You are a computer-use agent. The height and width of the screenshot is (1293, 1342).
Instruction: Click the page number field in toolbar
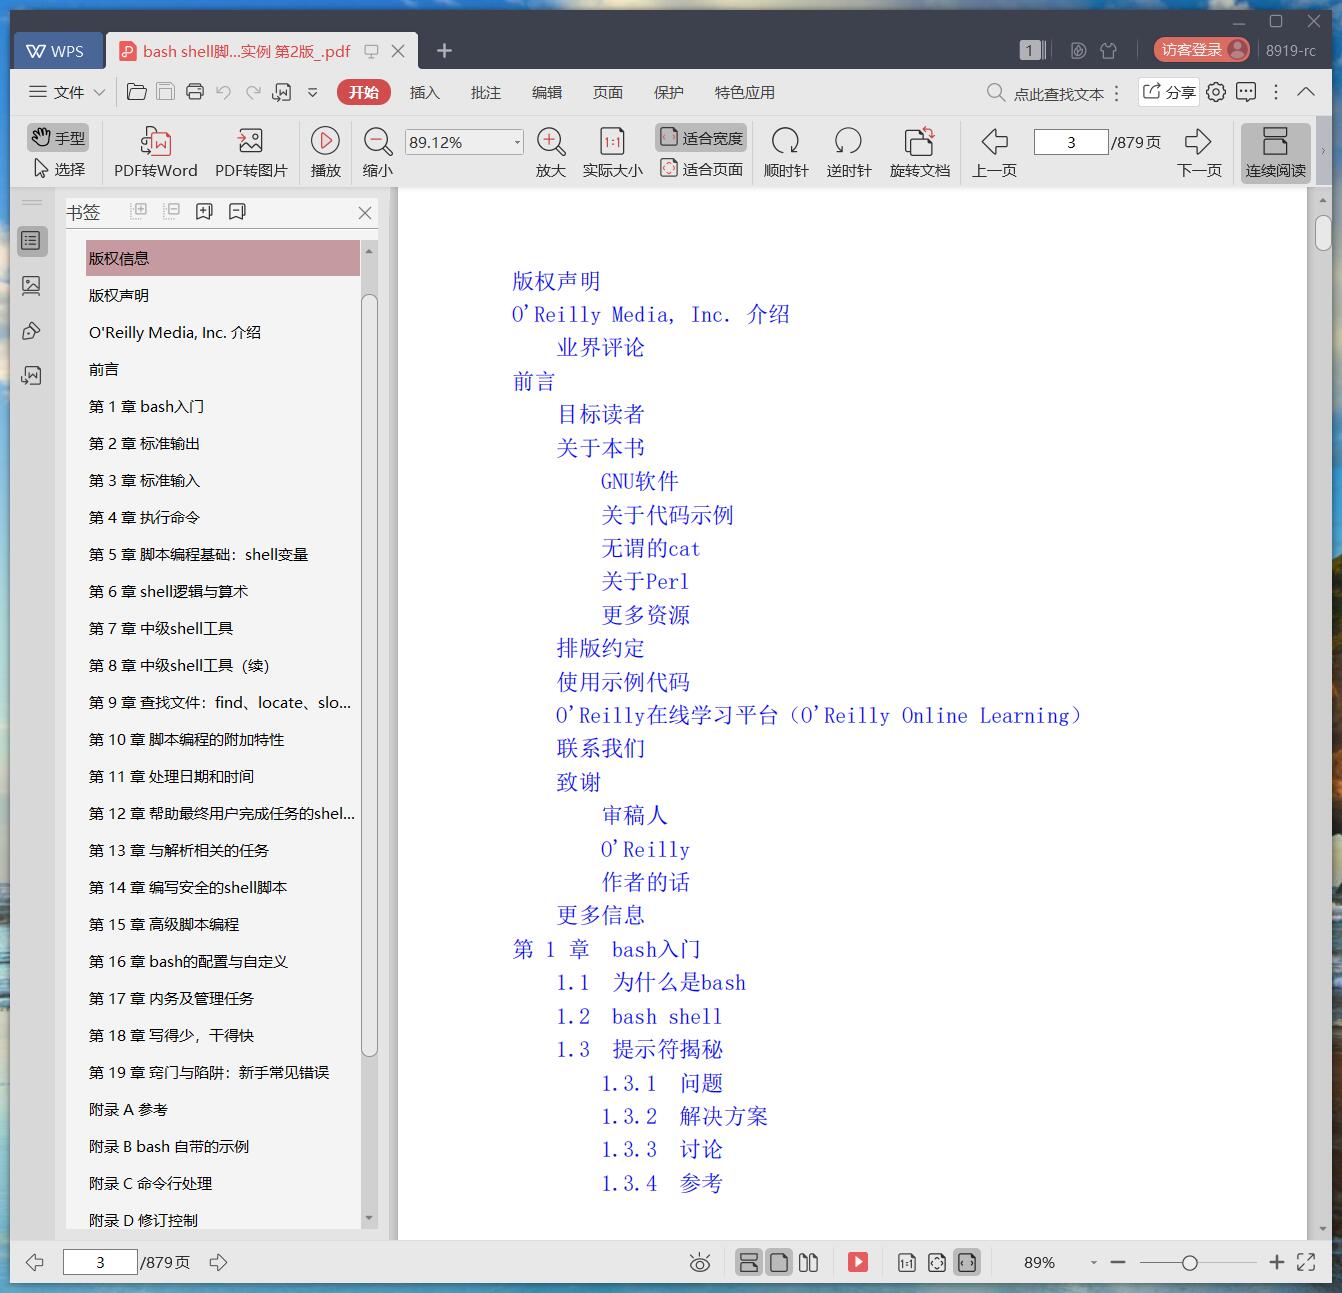tap(1071, 142)
